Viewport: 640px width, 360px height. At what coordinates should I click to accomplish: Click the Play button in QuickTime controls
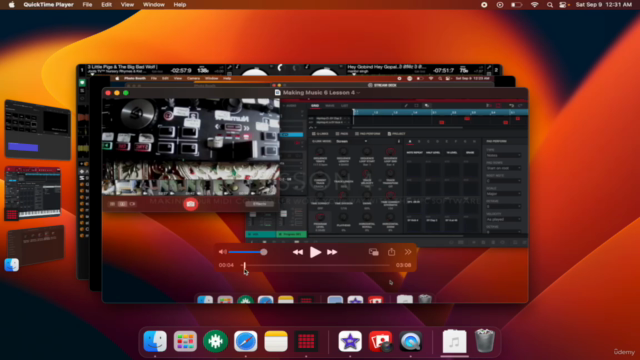click(x=315, y=252)
